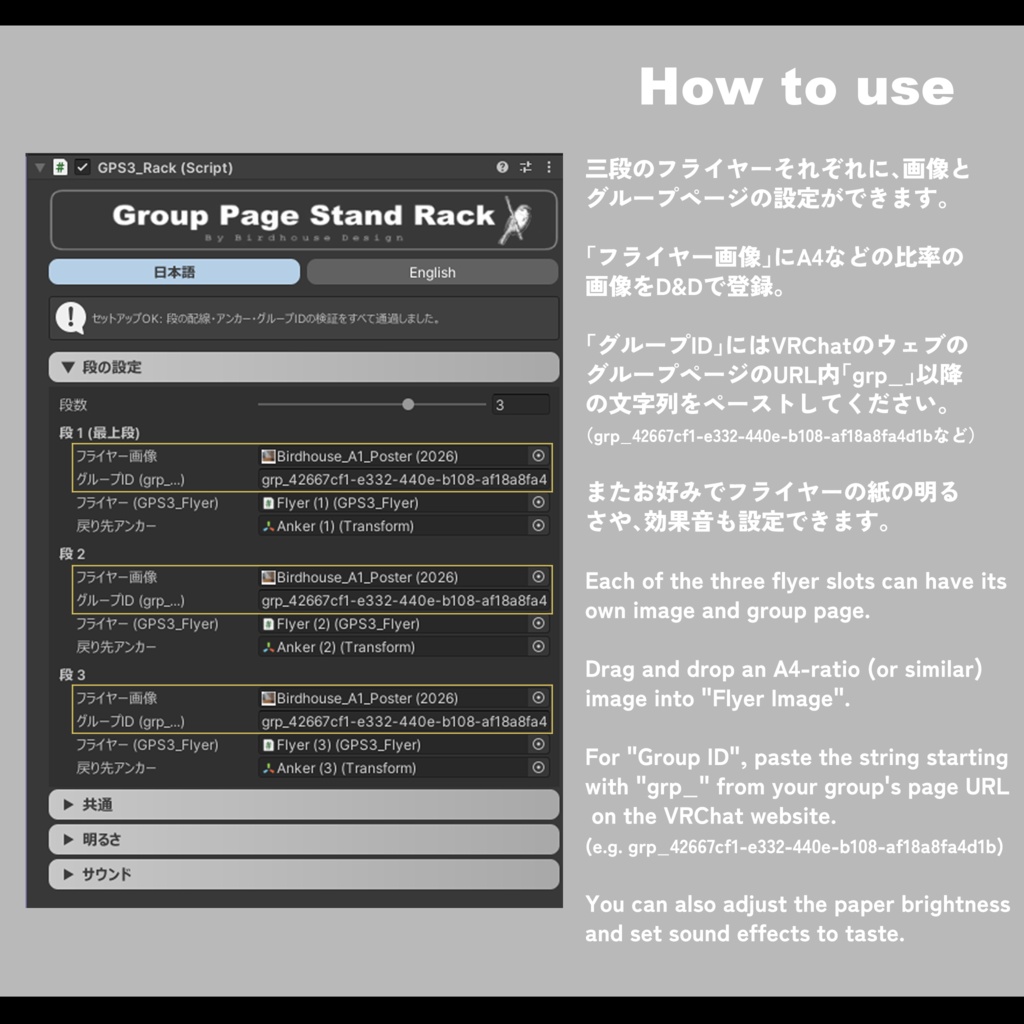Open object picker for 段2 フライヤー画像

click(x=538, y=577)
